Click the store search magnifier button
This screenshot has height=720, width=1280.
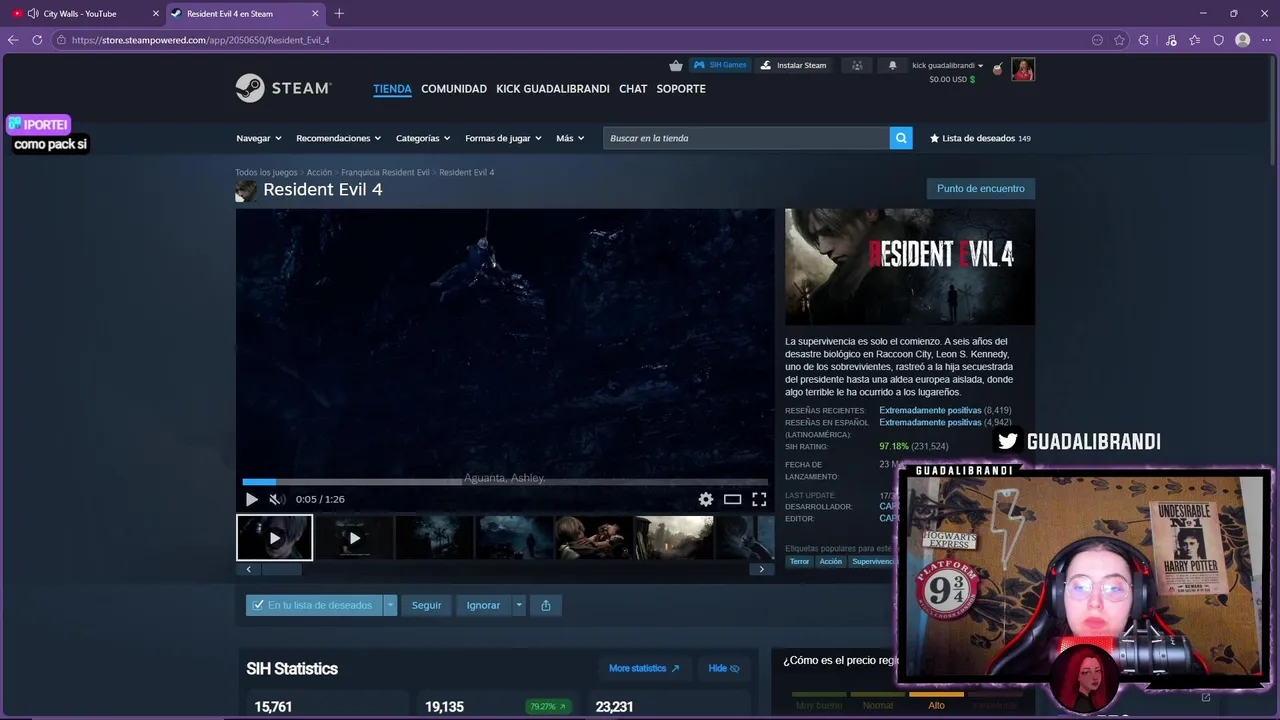901,138
